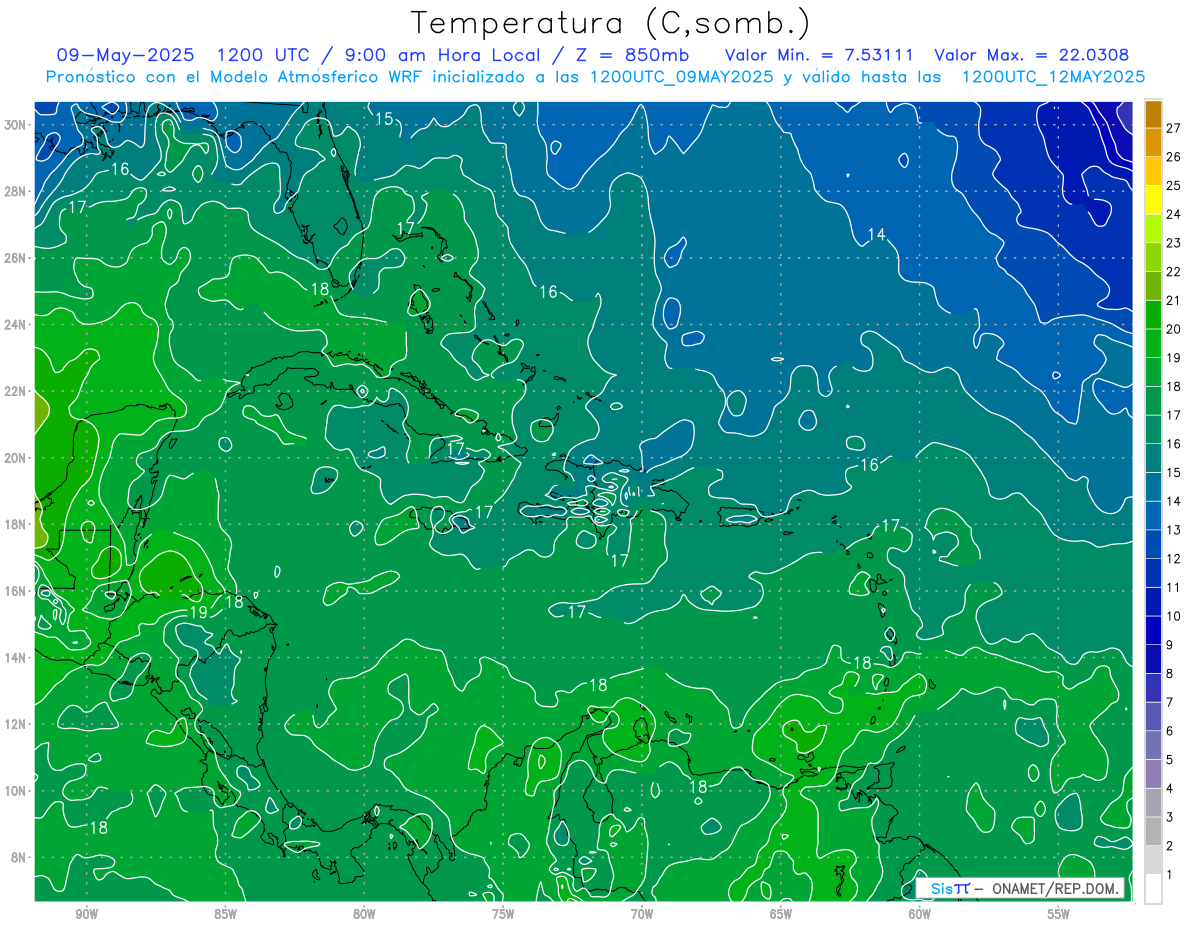Click color scale segment between 26 and 27
Viewport: 1200px width, 927px height.
pos(1153,142)
